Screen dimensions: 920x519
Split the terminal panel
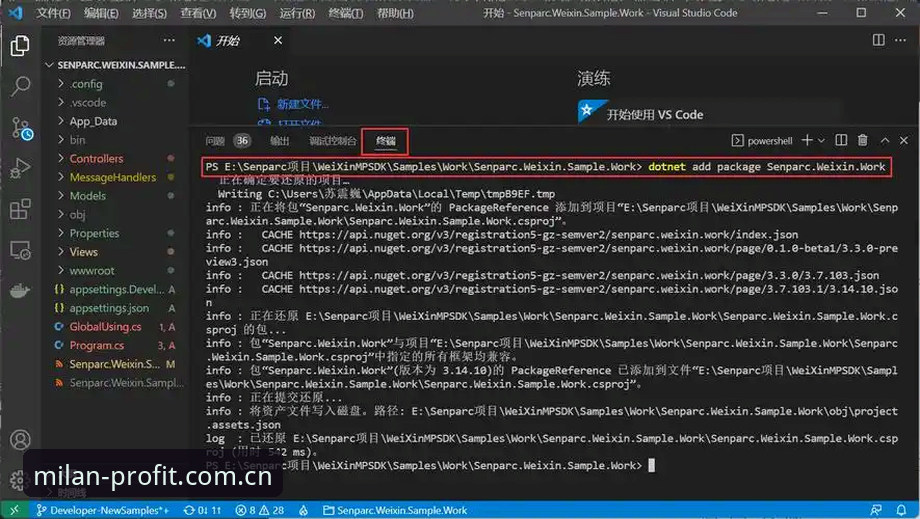(x=841, y=140)
